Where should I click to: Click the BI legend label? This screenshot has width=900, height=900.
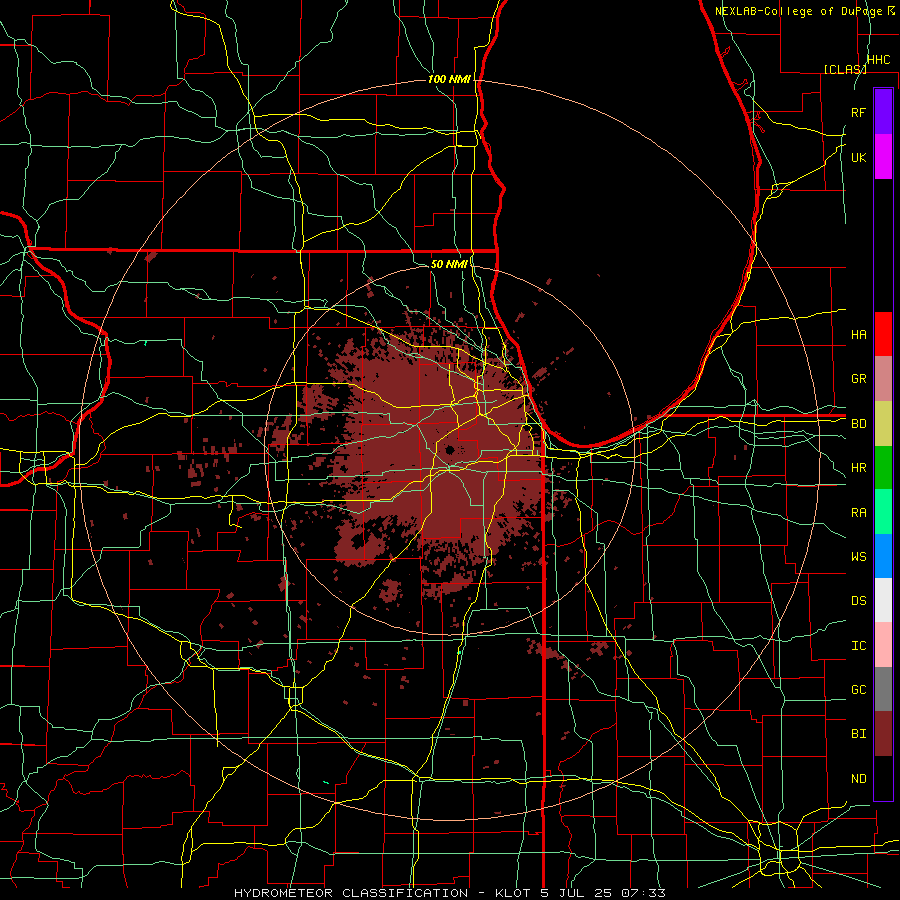point(859,734)
